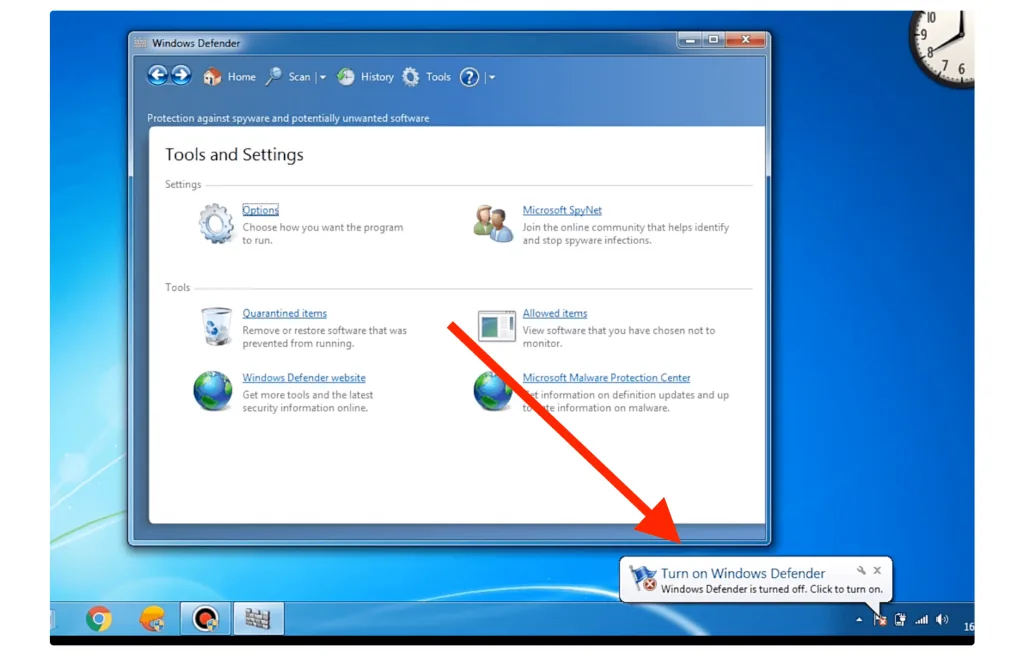The height and width of the screenshot is (656, 1024).
Task: Open Help with the question mark icon
Action: [x=469, y=77]
